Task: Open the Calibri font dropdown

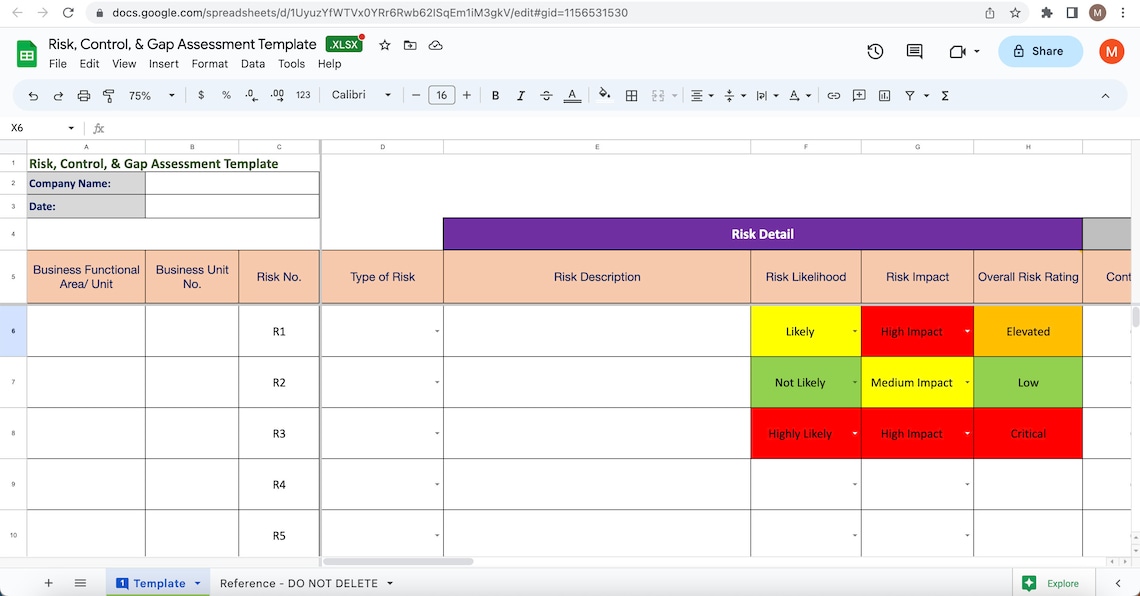Action: point(361,95)
